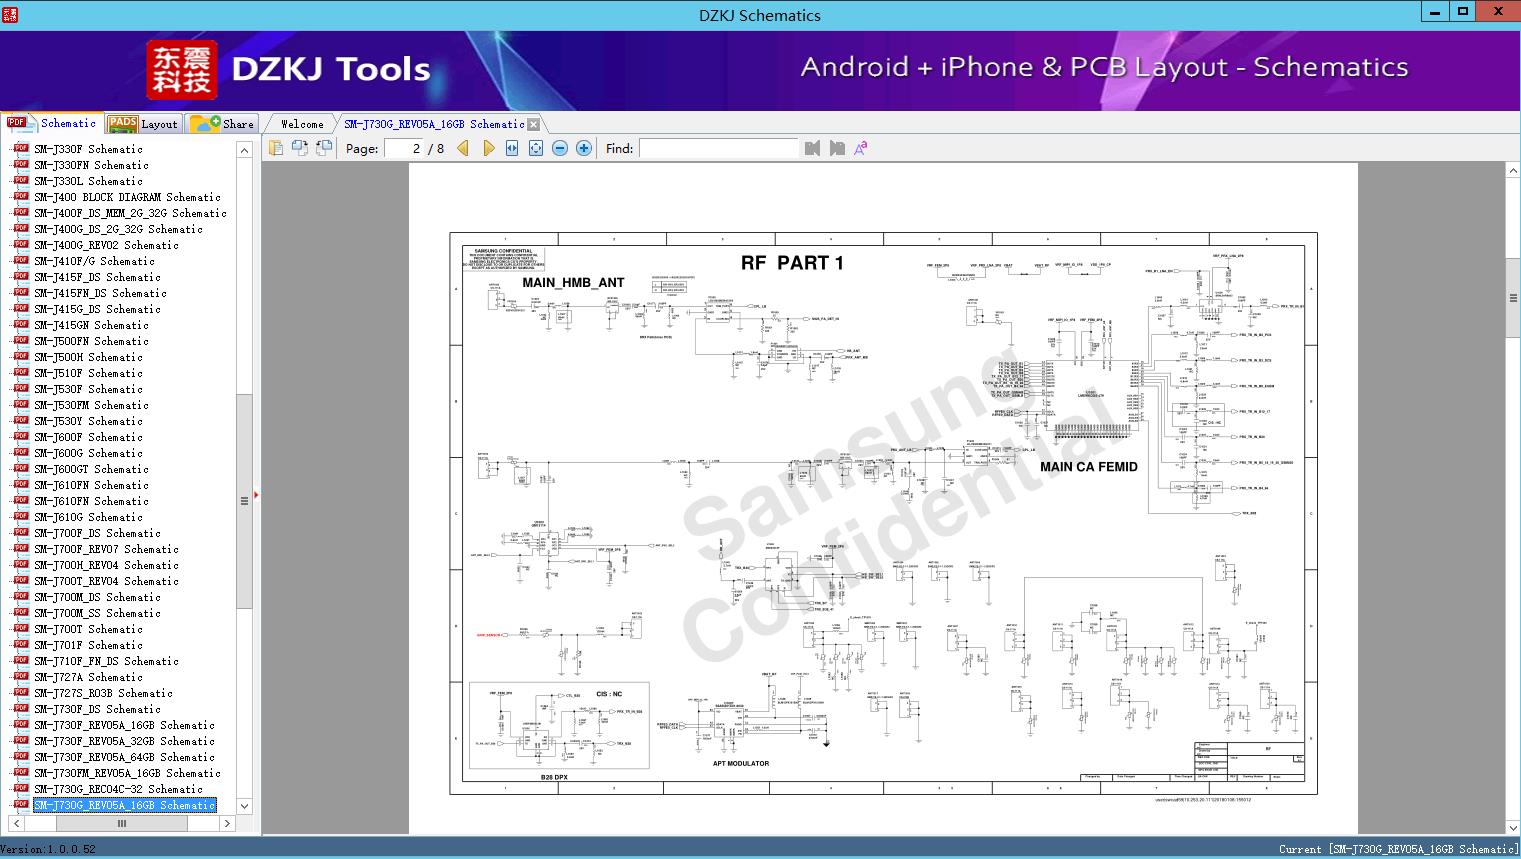Image resolution: width=1521 pixels, height=859 pixels.
Task: Select SM-J500H Schematic
Action: coord(88,357)
